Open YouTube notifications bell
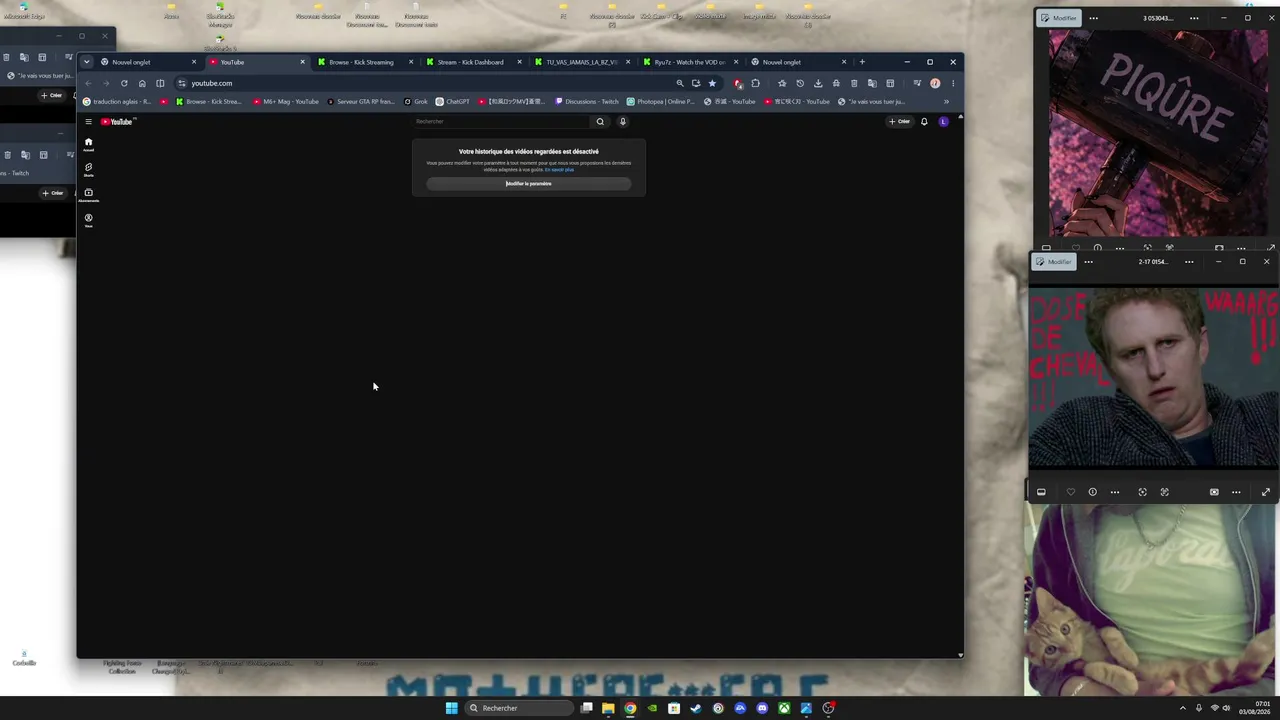 tap(924, 122)
